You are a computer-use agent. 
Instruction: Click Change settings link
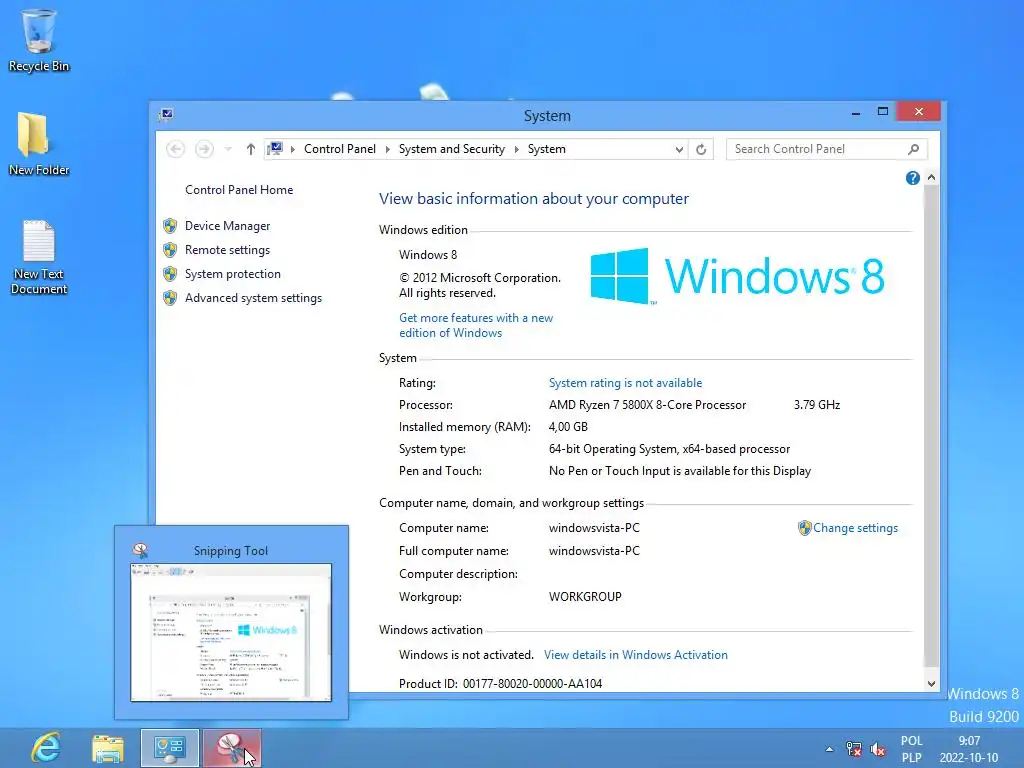tap(856, 528)
